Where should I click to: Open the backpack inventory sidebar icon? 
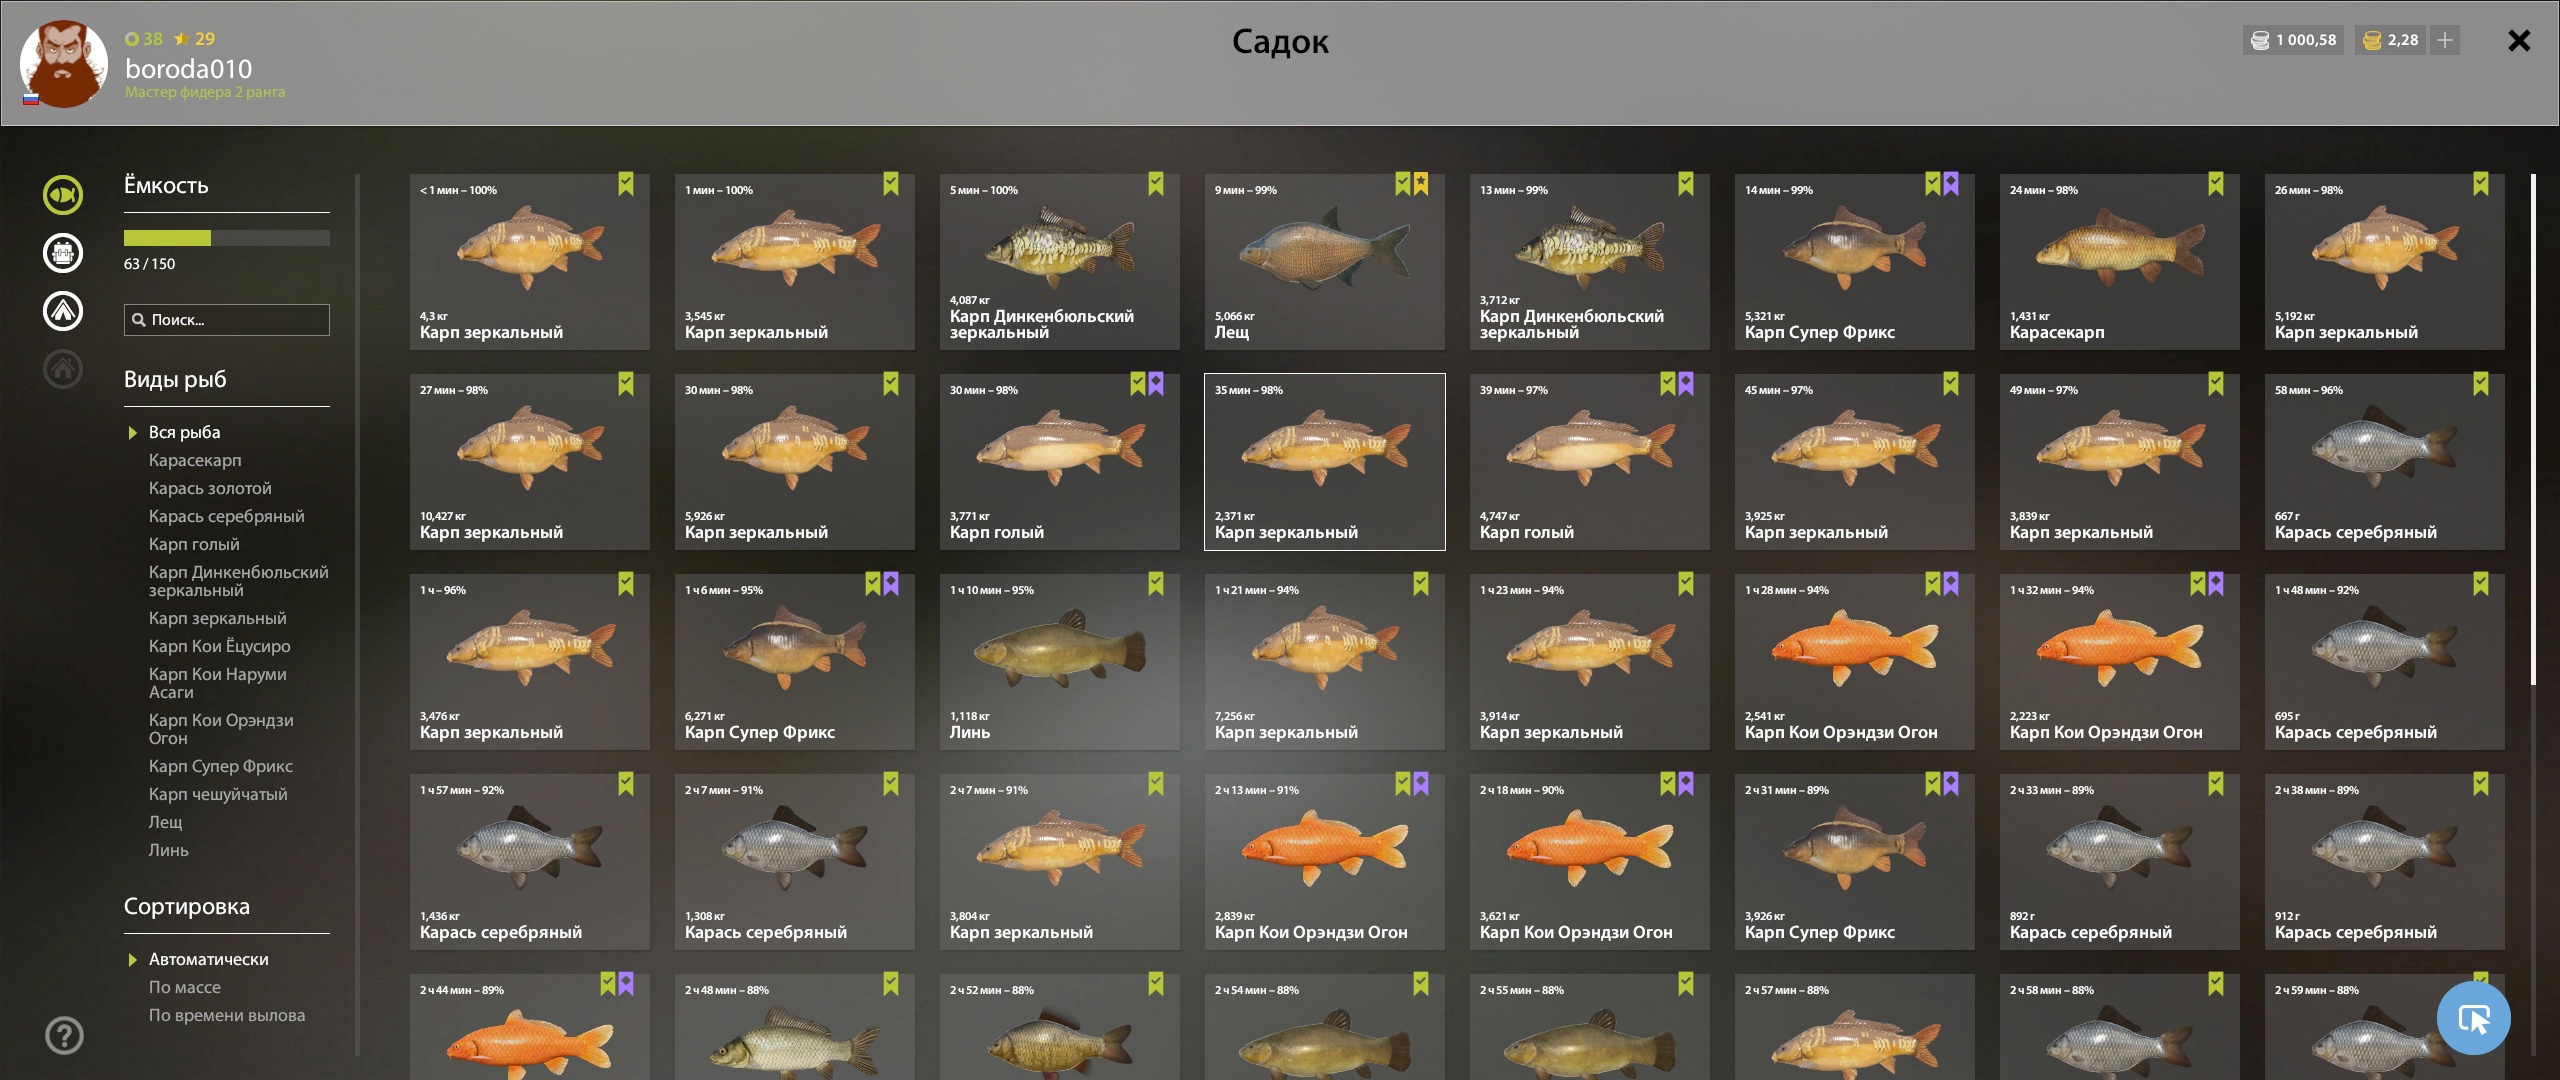tap(63, 253)
